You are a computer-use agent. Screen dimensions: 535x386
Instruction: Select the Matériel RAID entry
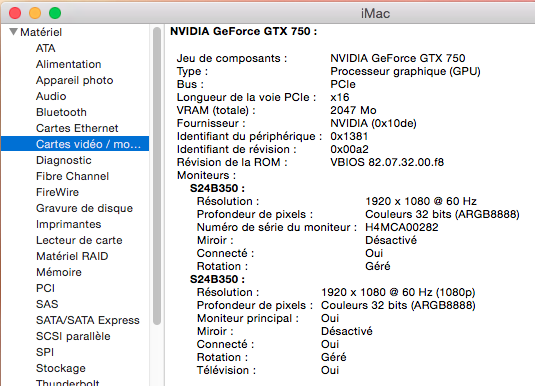(72, 256)
